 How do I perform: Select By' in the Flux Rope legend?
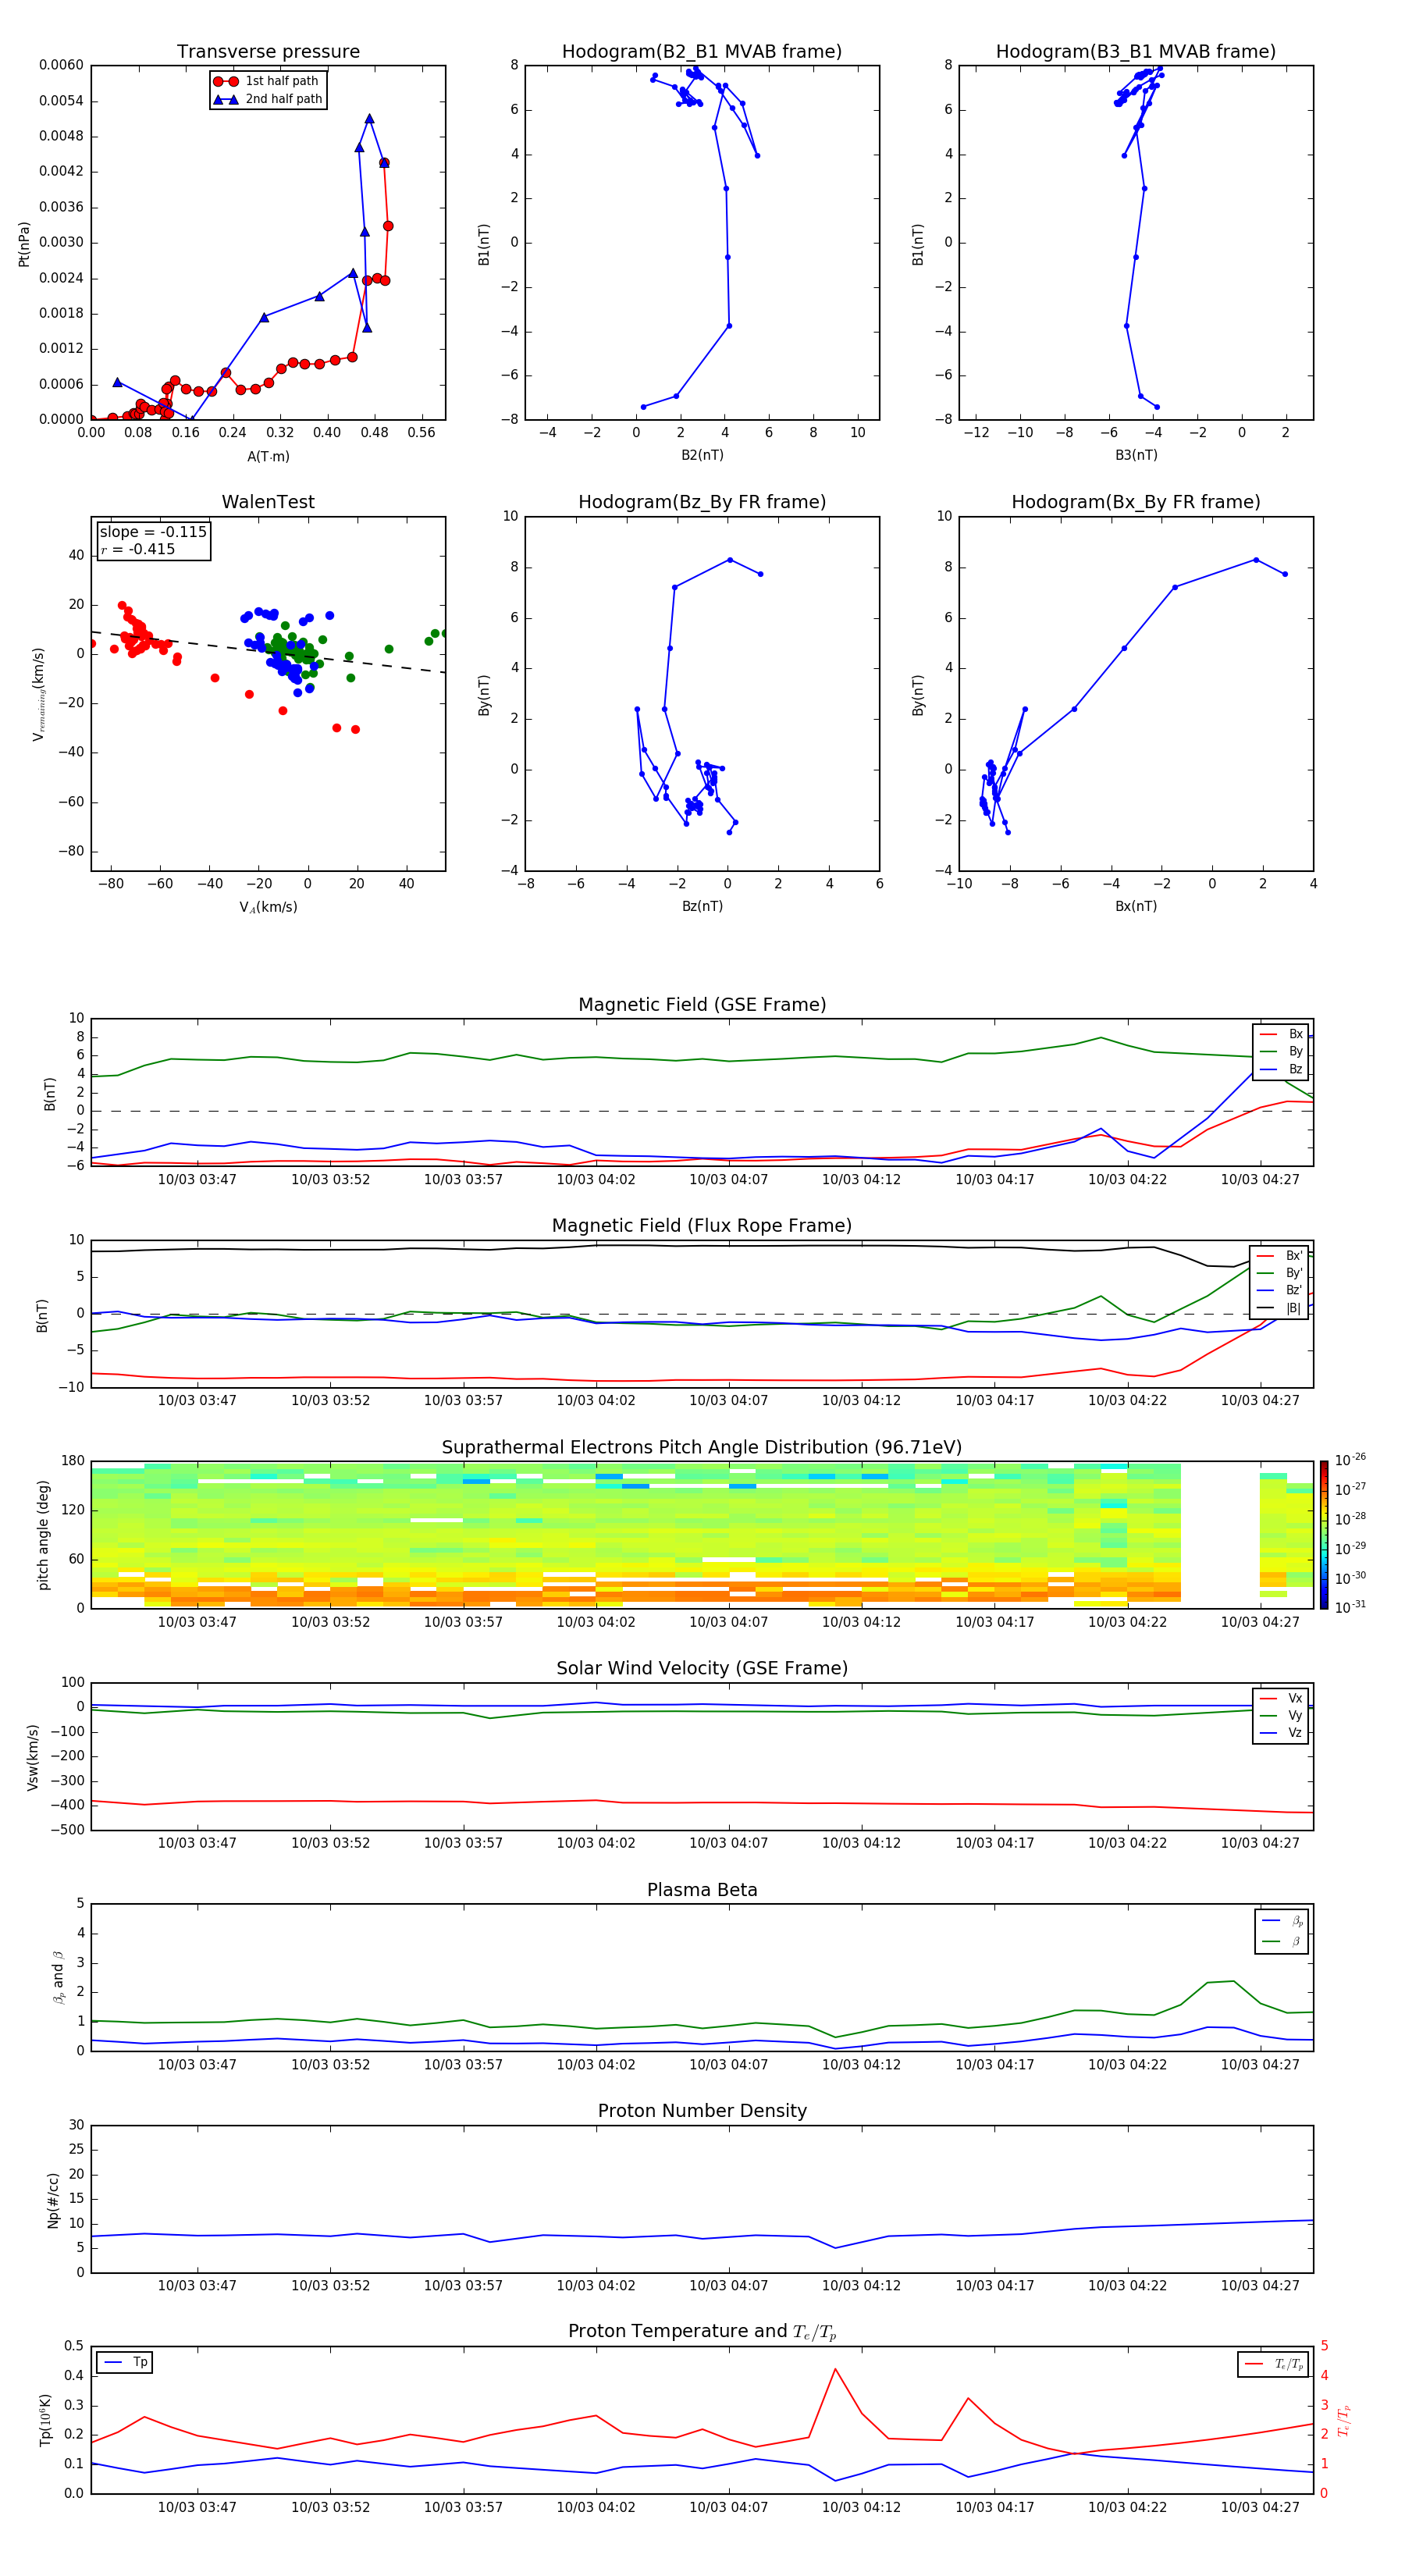[x=1280, y=1273]
